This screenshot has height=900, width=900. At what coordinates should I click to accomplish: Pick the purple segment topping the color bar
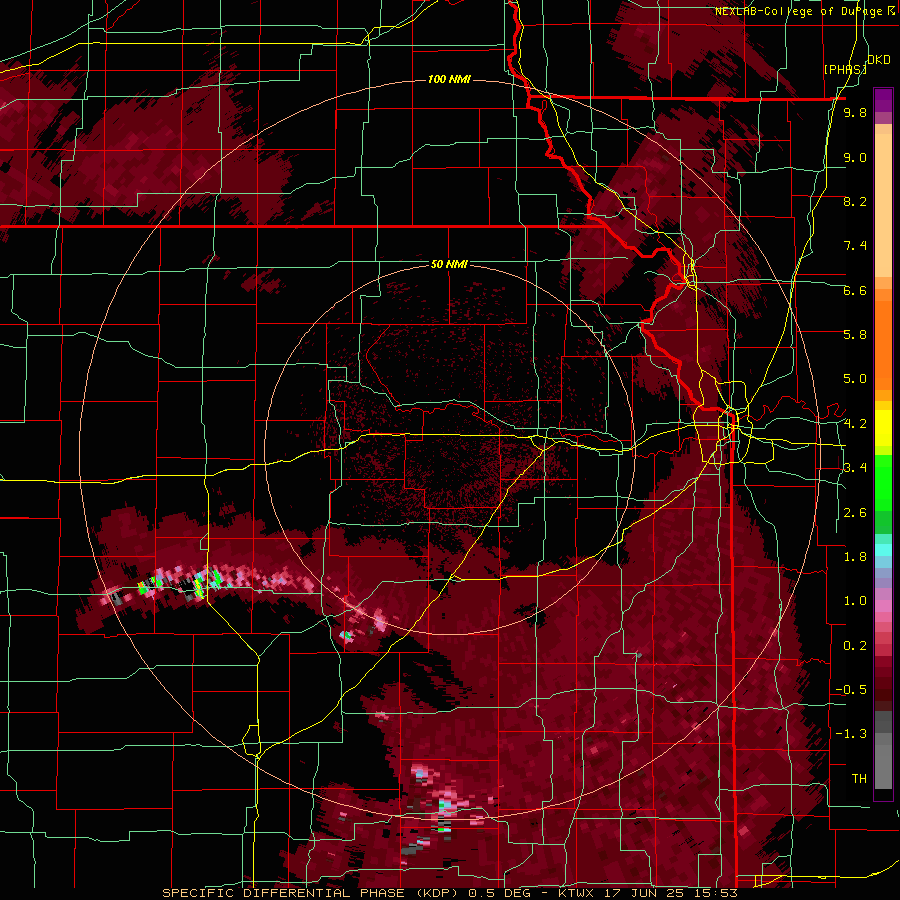[x=883, y=100]
